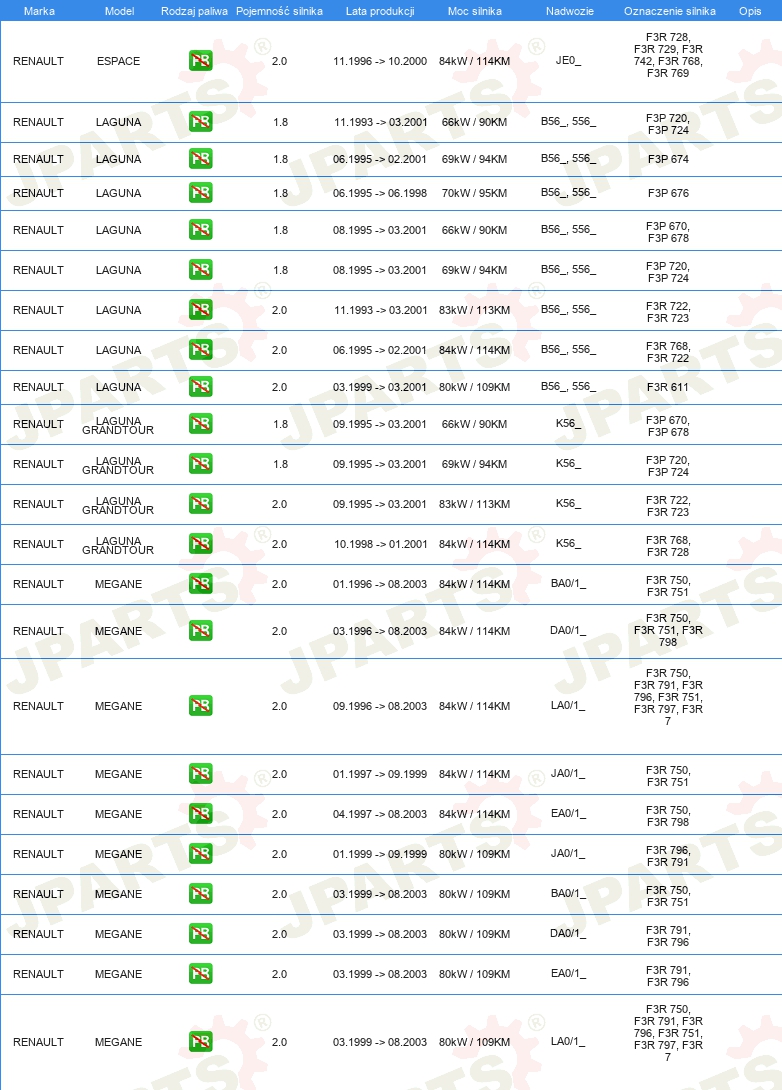Image resolution: width=782 pixels, height=1090 pixels.
Task: Click the JE0_ body code cell
Action: coord(568,61)
